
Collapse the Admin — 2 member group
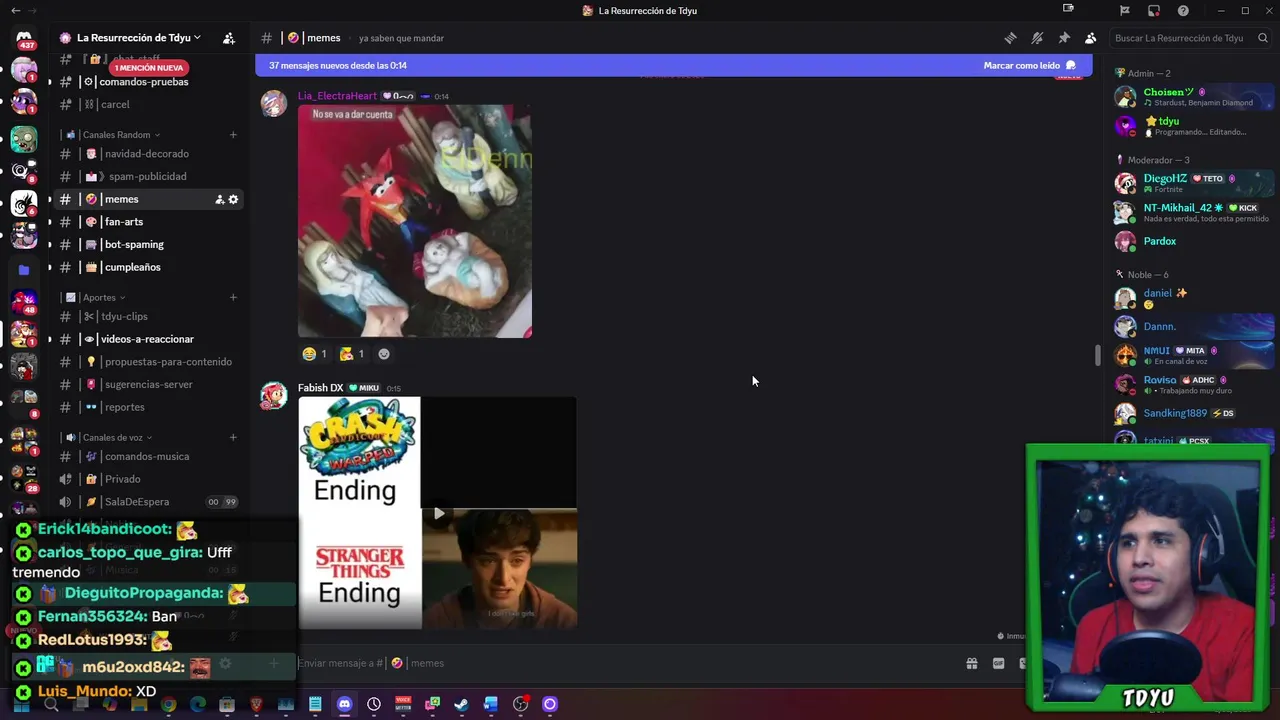1148,73
